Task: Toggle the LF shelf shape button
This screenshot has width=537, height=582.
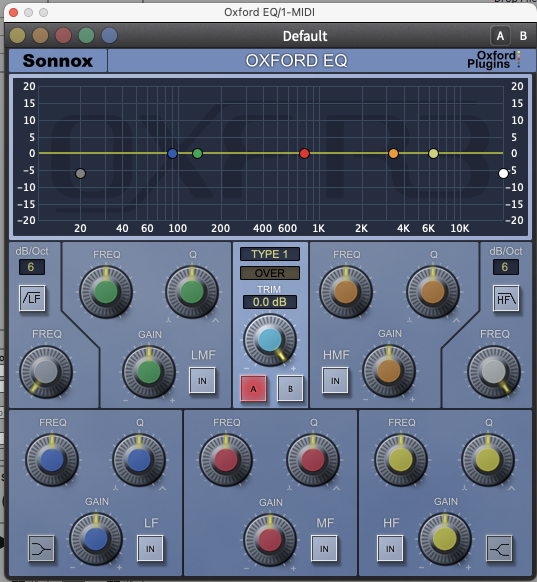Action: 41,548
